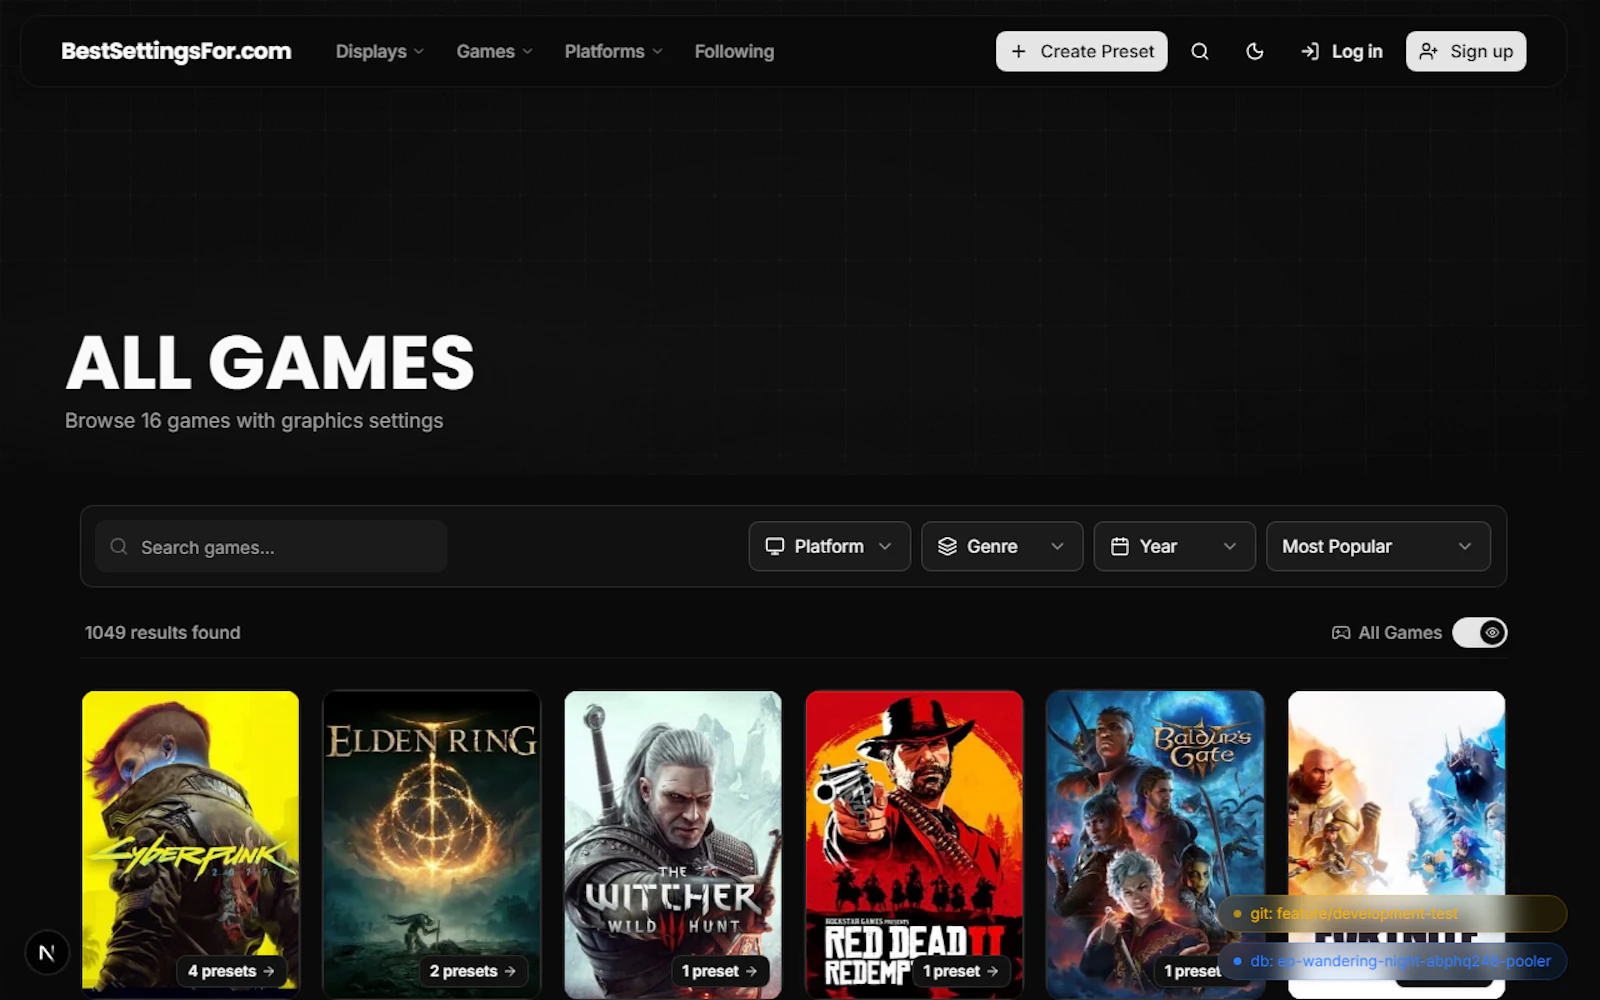The image size is (1600, 1000).
Task: Expand the Games navigation menu
Action: coord(494,51)
